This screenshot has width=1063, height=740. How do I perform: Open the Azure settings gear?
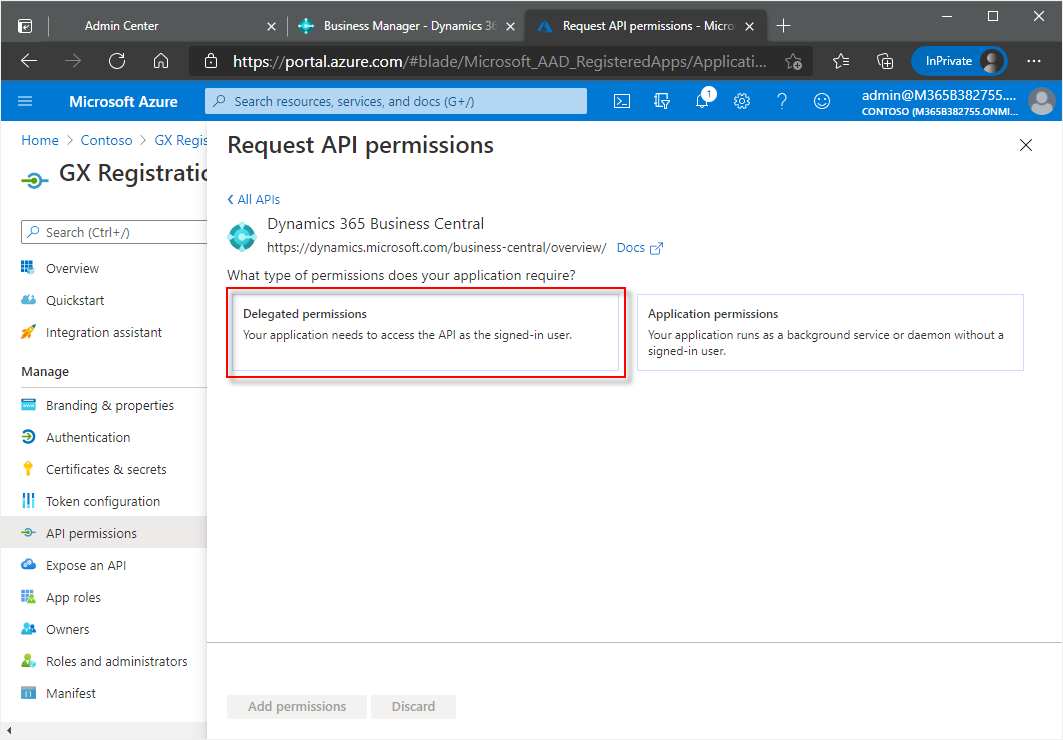click(742, 101)
